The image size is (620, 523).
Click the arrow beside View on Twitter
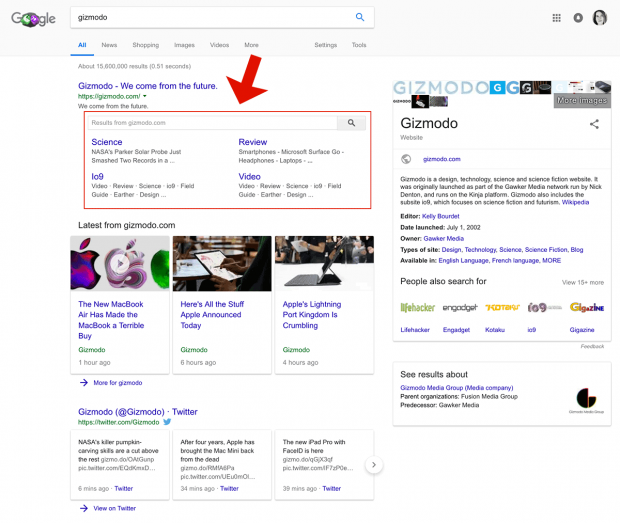[84, 508]
